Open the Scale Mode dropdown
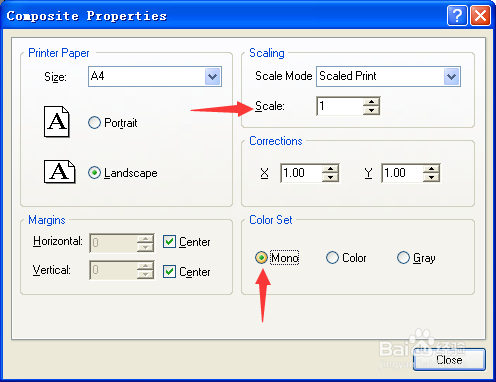The image size is (496, 382). pyautogui.click(x=452, y=77)
